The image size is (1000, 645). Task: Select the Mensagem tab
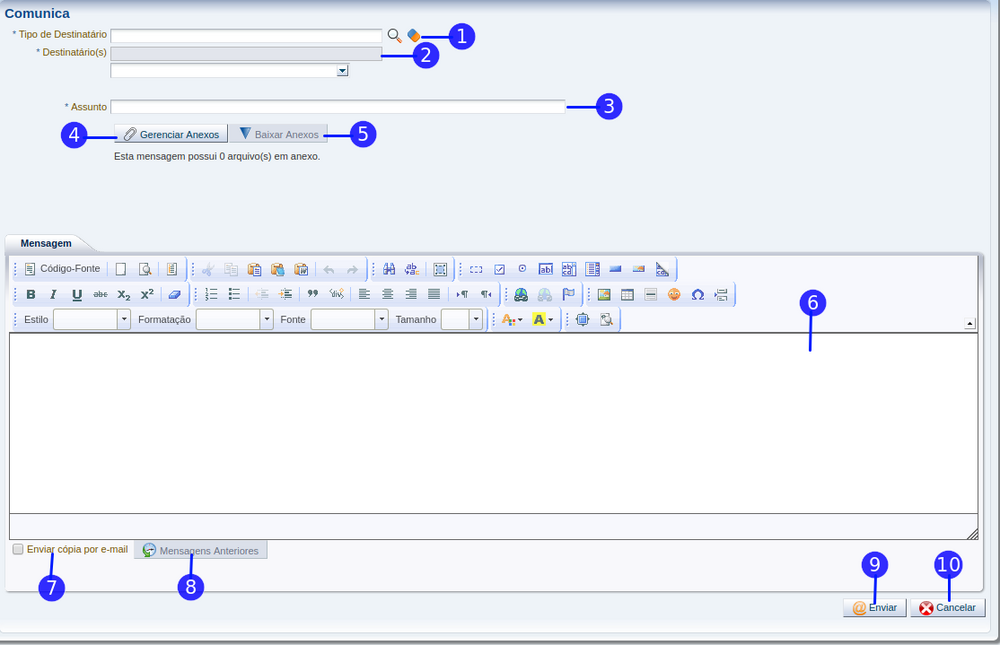tap(46, 243)
